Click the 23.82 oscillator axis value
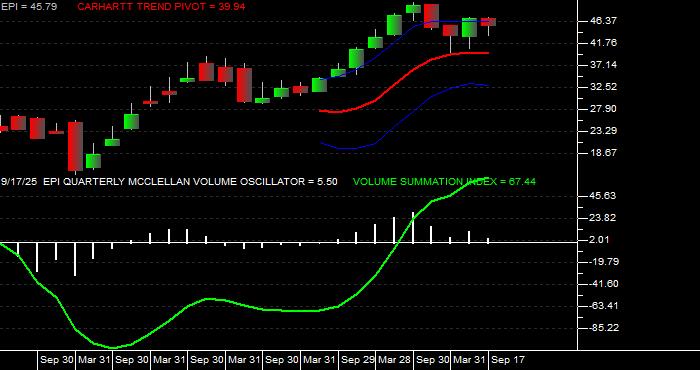Image resolution: width=700 pixels, height=370 pixels. (603, 218)
